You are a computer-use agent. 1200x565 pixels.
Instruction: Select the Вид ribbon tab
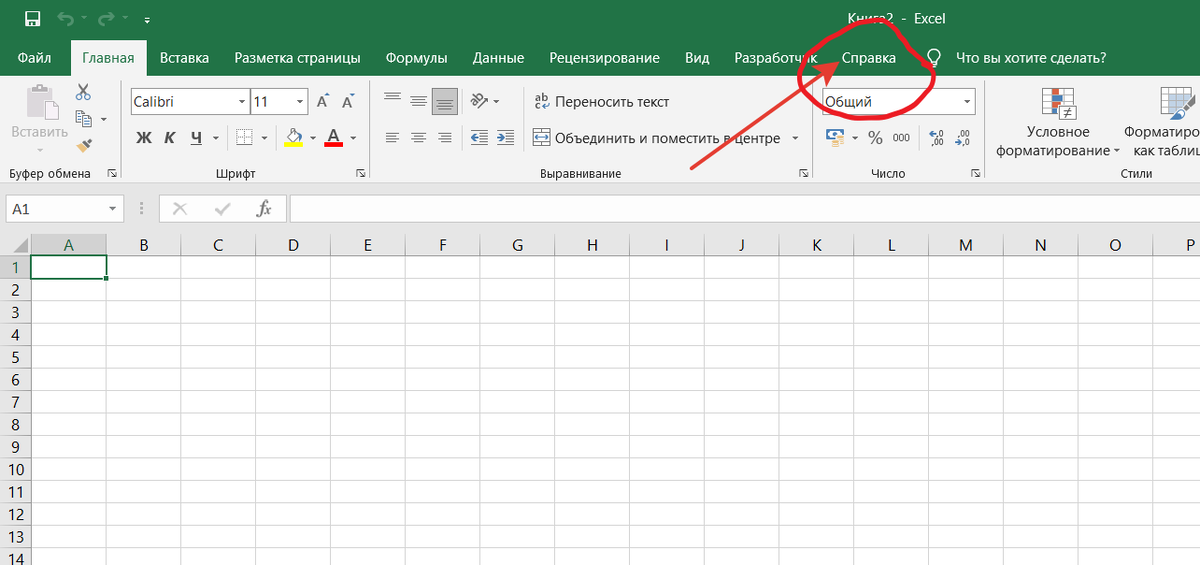[x=697, y=58]
